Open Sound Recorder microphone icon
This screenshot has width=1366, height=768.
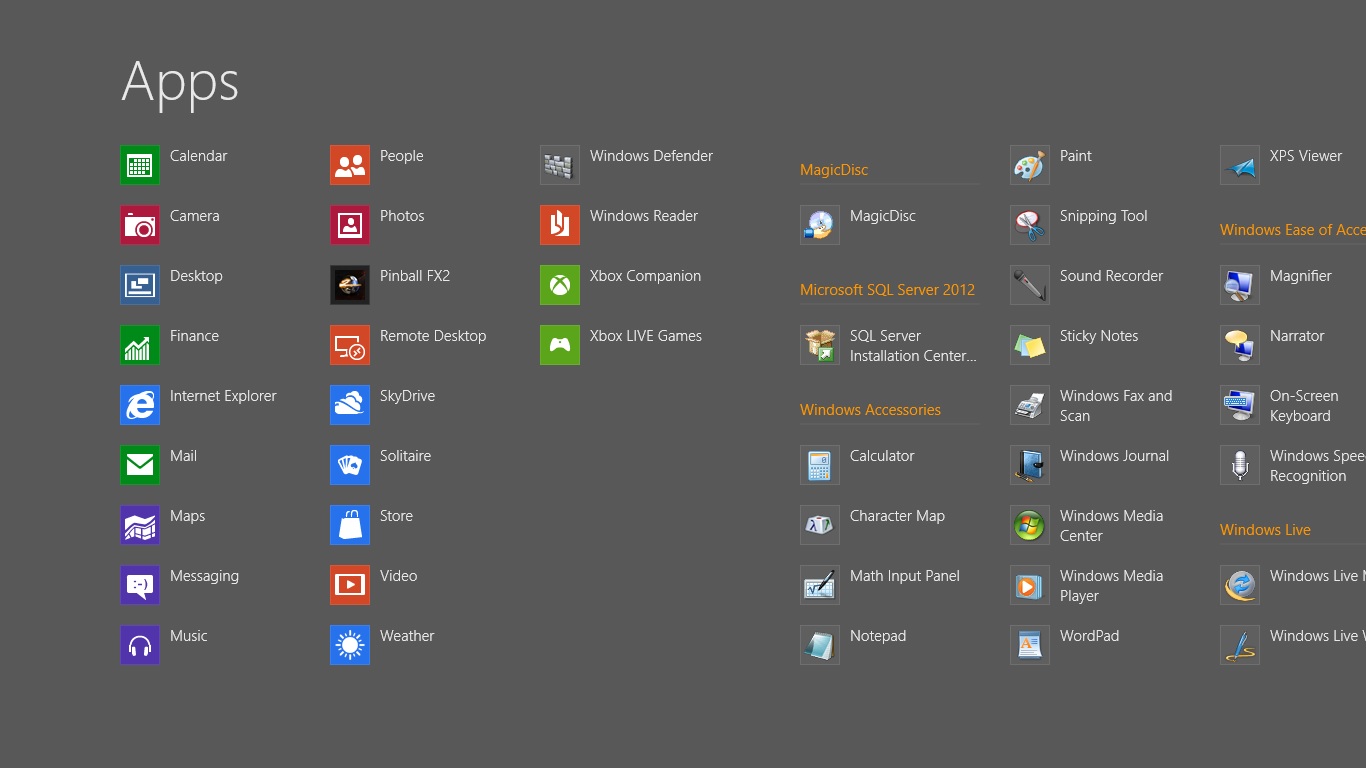[x=1030, y=285]
